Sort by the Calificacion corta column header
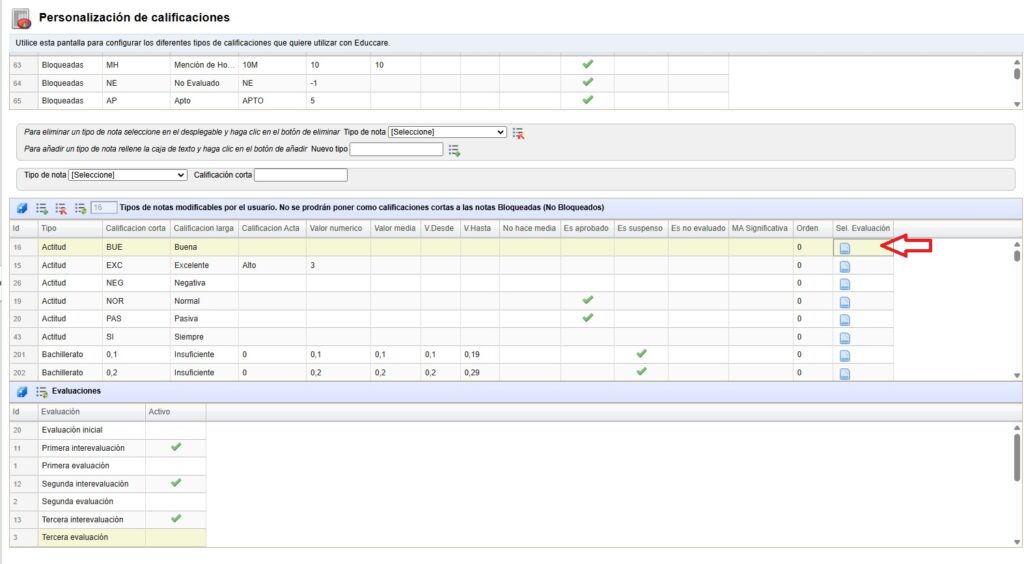 [x=136, y=228]
